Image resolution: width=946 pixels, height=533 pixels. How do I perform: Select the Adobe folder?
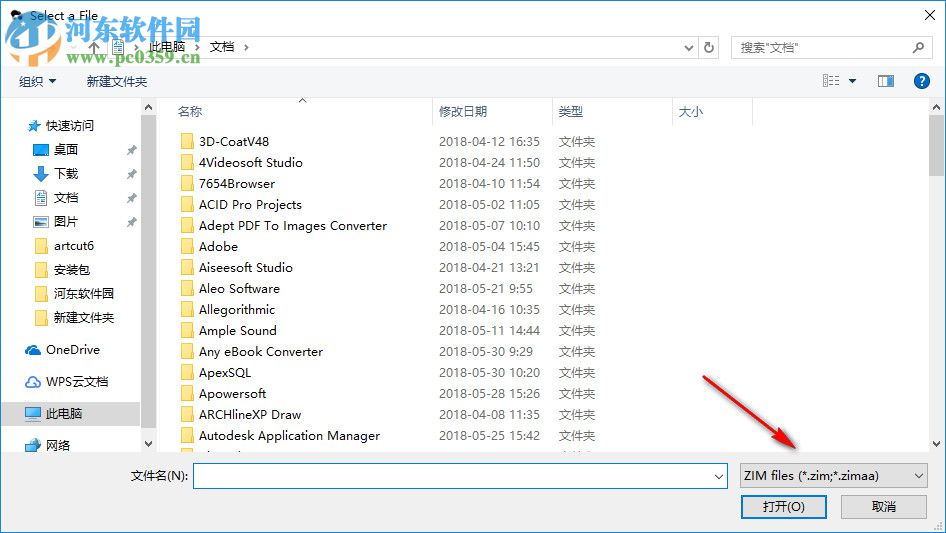click(x=218, y=247)
